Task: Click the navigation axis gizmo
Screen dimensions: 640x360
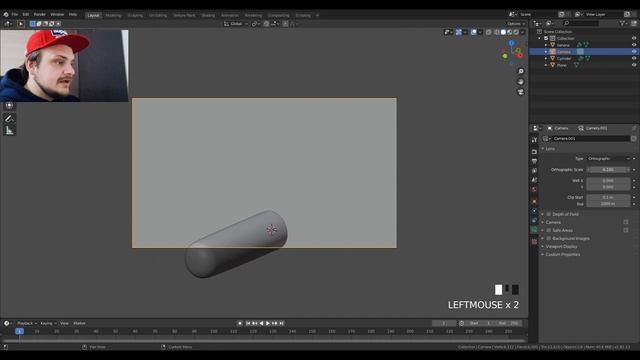Action: coord(512,52)
